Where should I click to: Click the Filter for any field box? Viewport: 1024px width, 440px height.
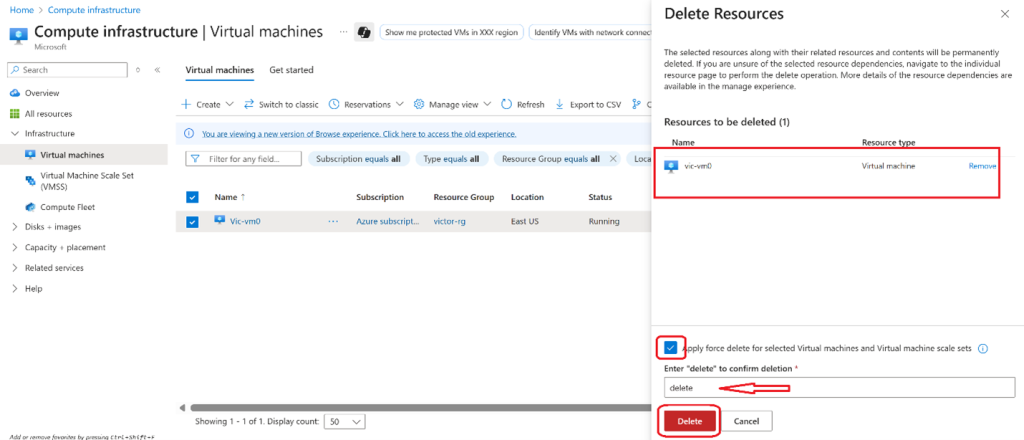(244, 159)
